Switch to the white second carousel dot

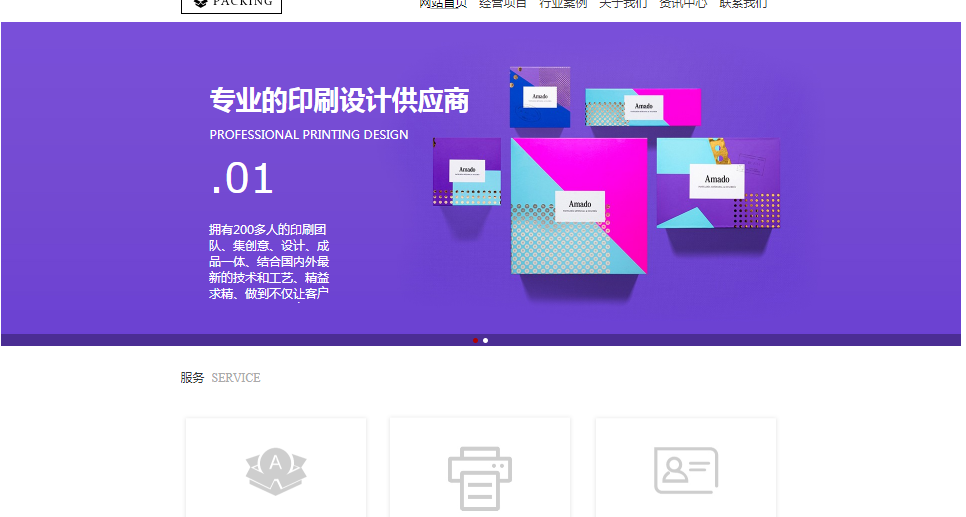click(486, 340)
